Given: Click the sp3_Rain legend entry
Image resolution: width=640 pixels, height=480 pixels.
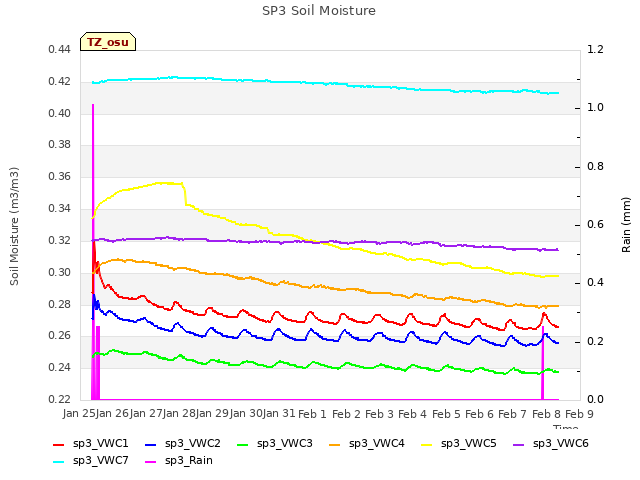Looking at the screenshot, I should 179,460.
